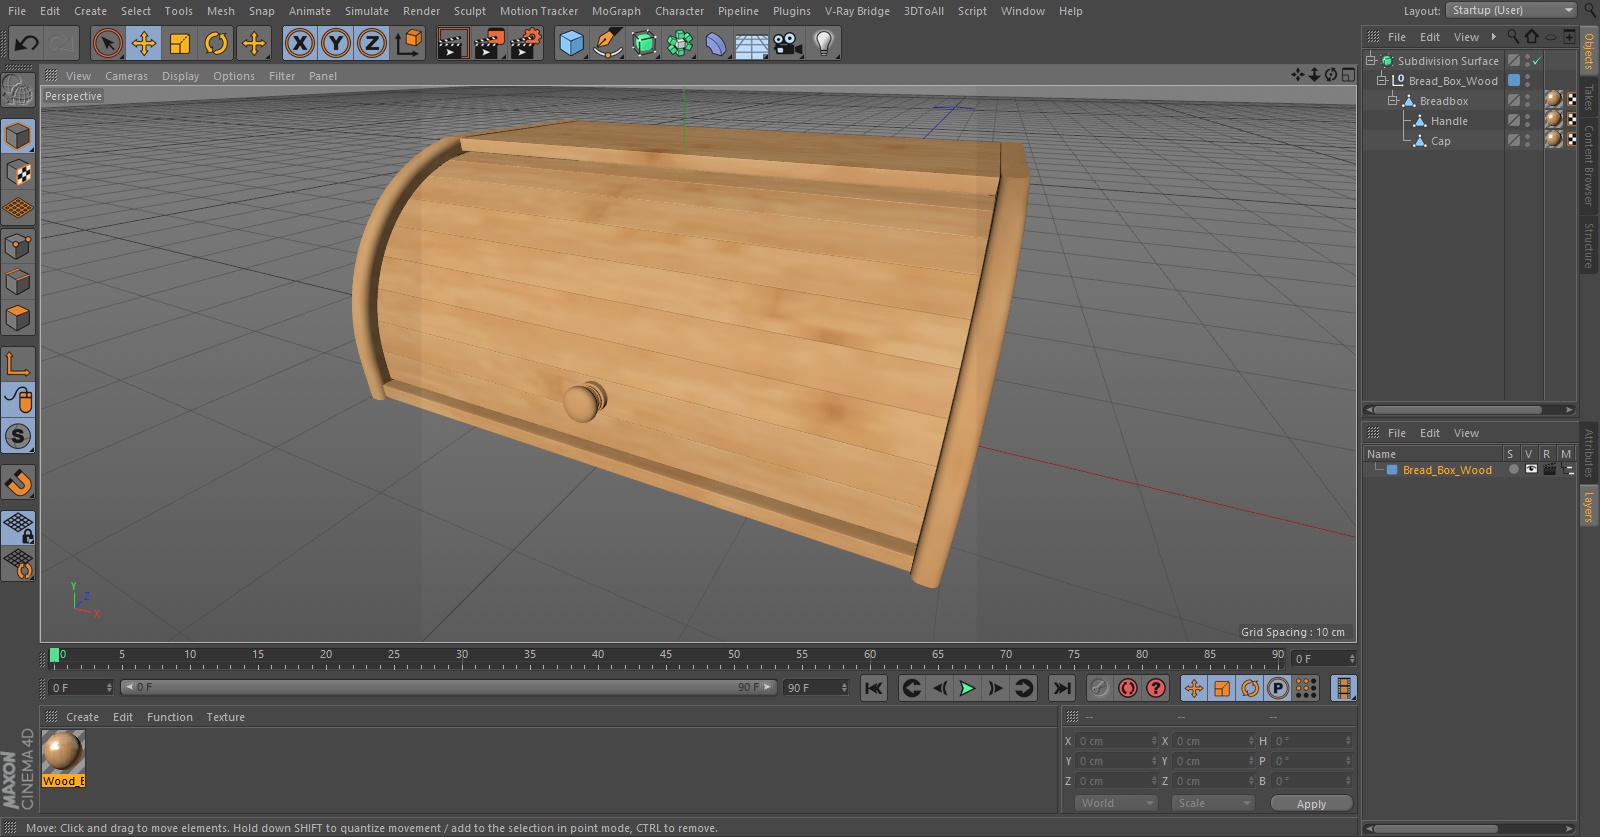Go to start of animation

point(874,688)
